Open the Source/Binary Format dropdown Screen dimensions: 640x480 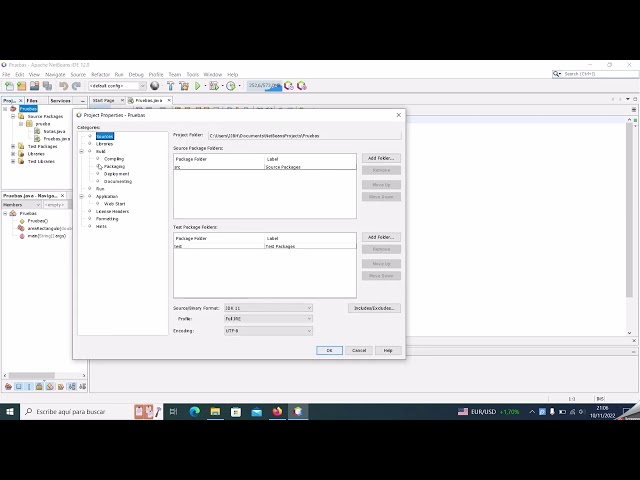click(x=269, y=308)
